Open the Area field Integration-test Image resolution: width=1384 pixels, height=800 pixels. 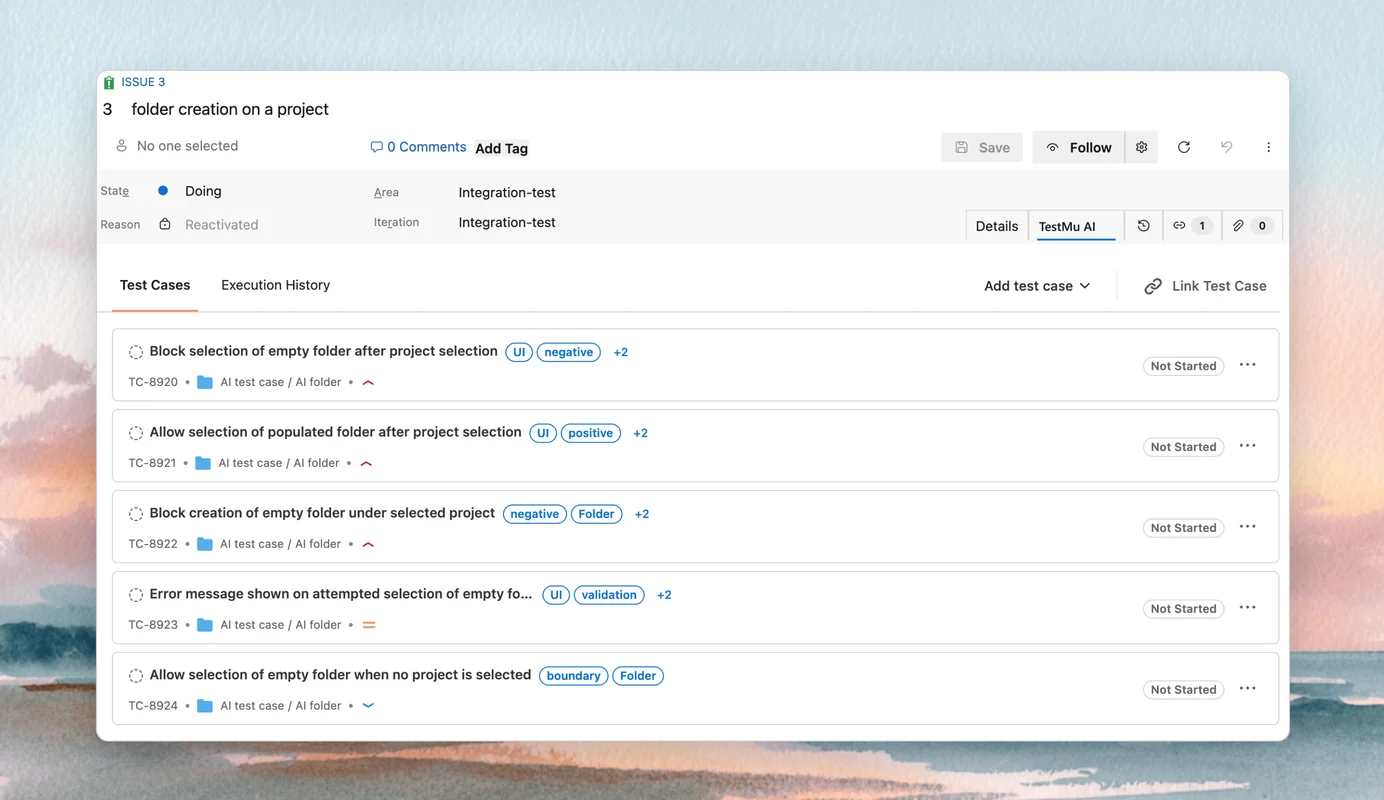507,192
